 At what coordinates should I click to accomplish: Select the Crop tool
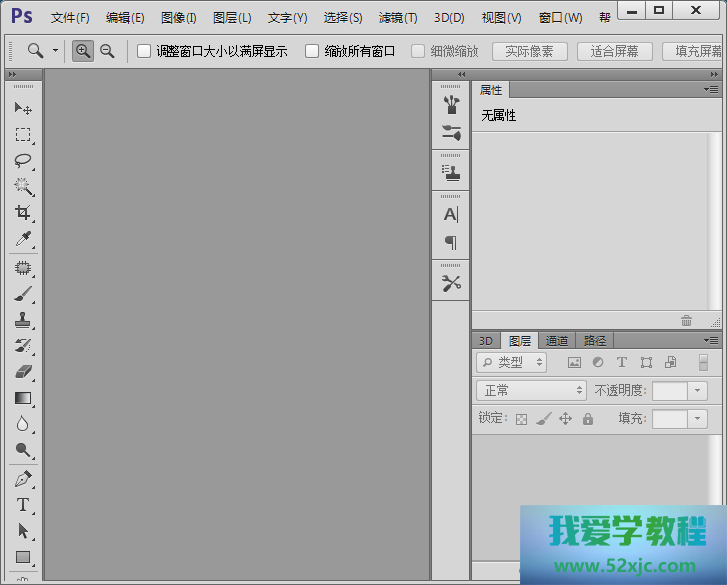23,212
